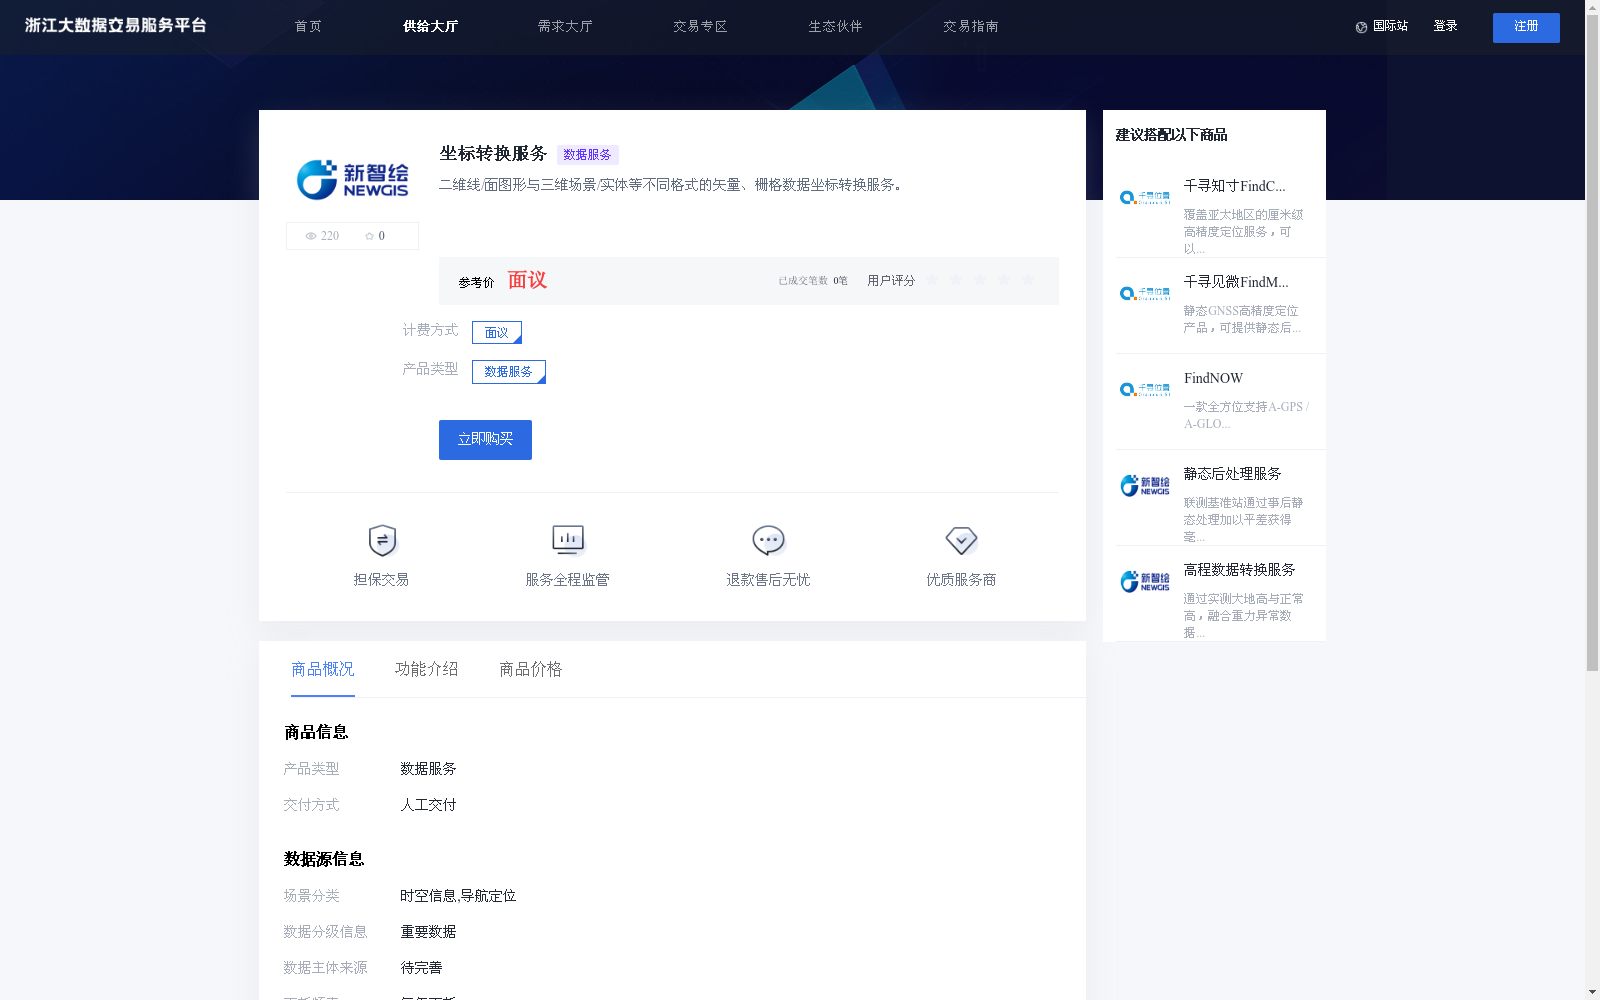Click the 优质服务商 diamond icon
The height and width of the screenshot is (1000, 1600).
click(961, 540)
